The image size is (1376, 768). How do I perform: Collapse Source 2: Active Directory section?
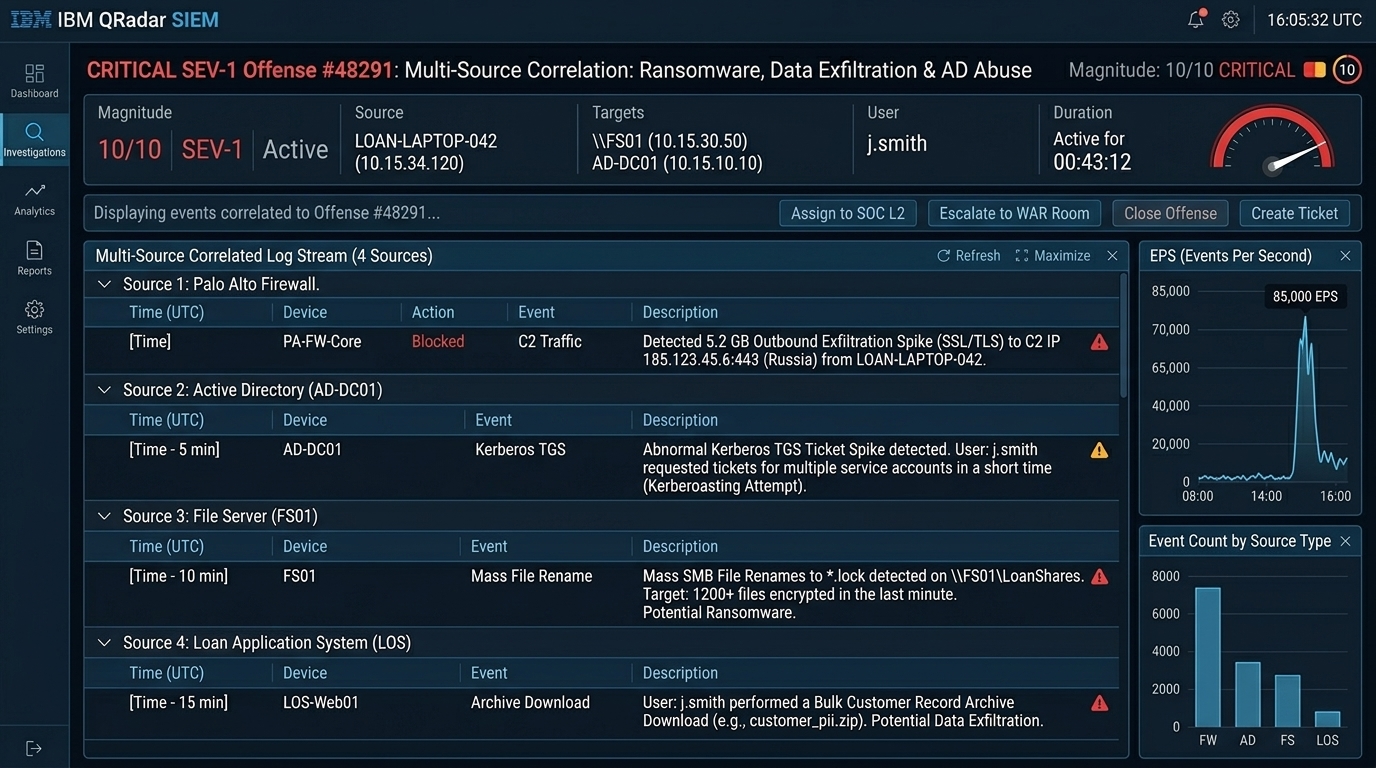pos(104,390)
